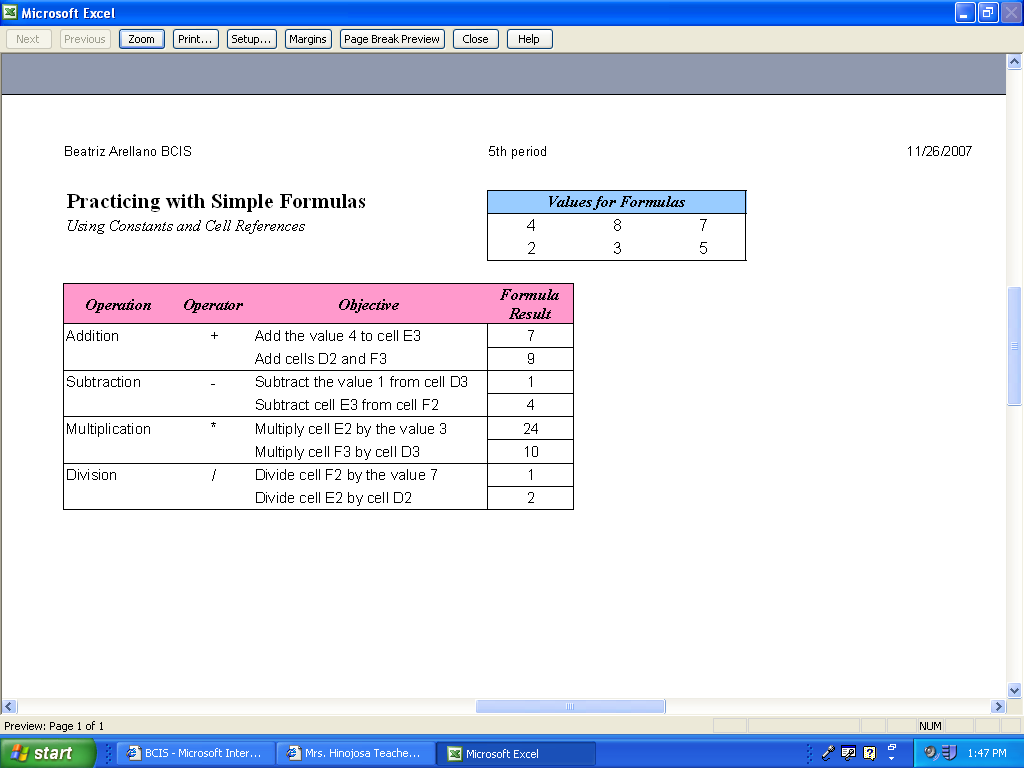Screen dimensions: 1024x768
Task: Click the value 8 in Values for Formulas
Action: pyautogui.click(x=617, y=226)
